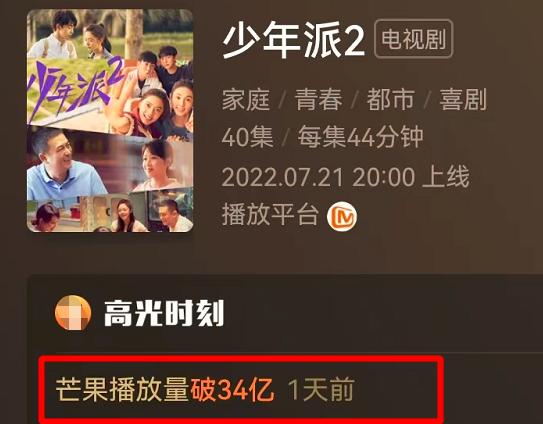Open the 家庭 genre link
Screen dimensions: 543x424
pyautogui.click(x=246, y=99)
